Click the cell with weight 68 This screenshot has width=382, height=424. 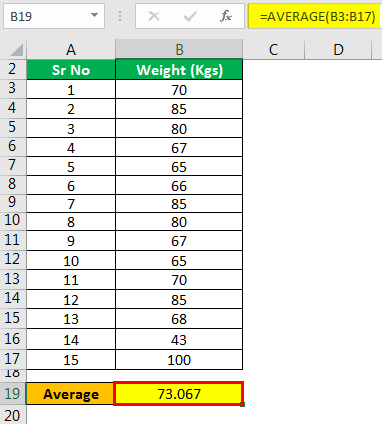pos(179,319)
